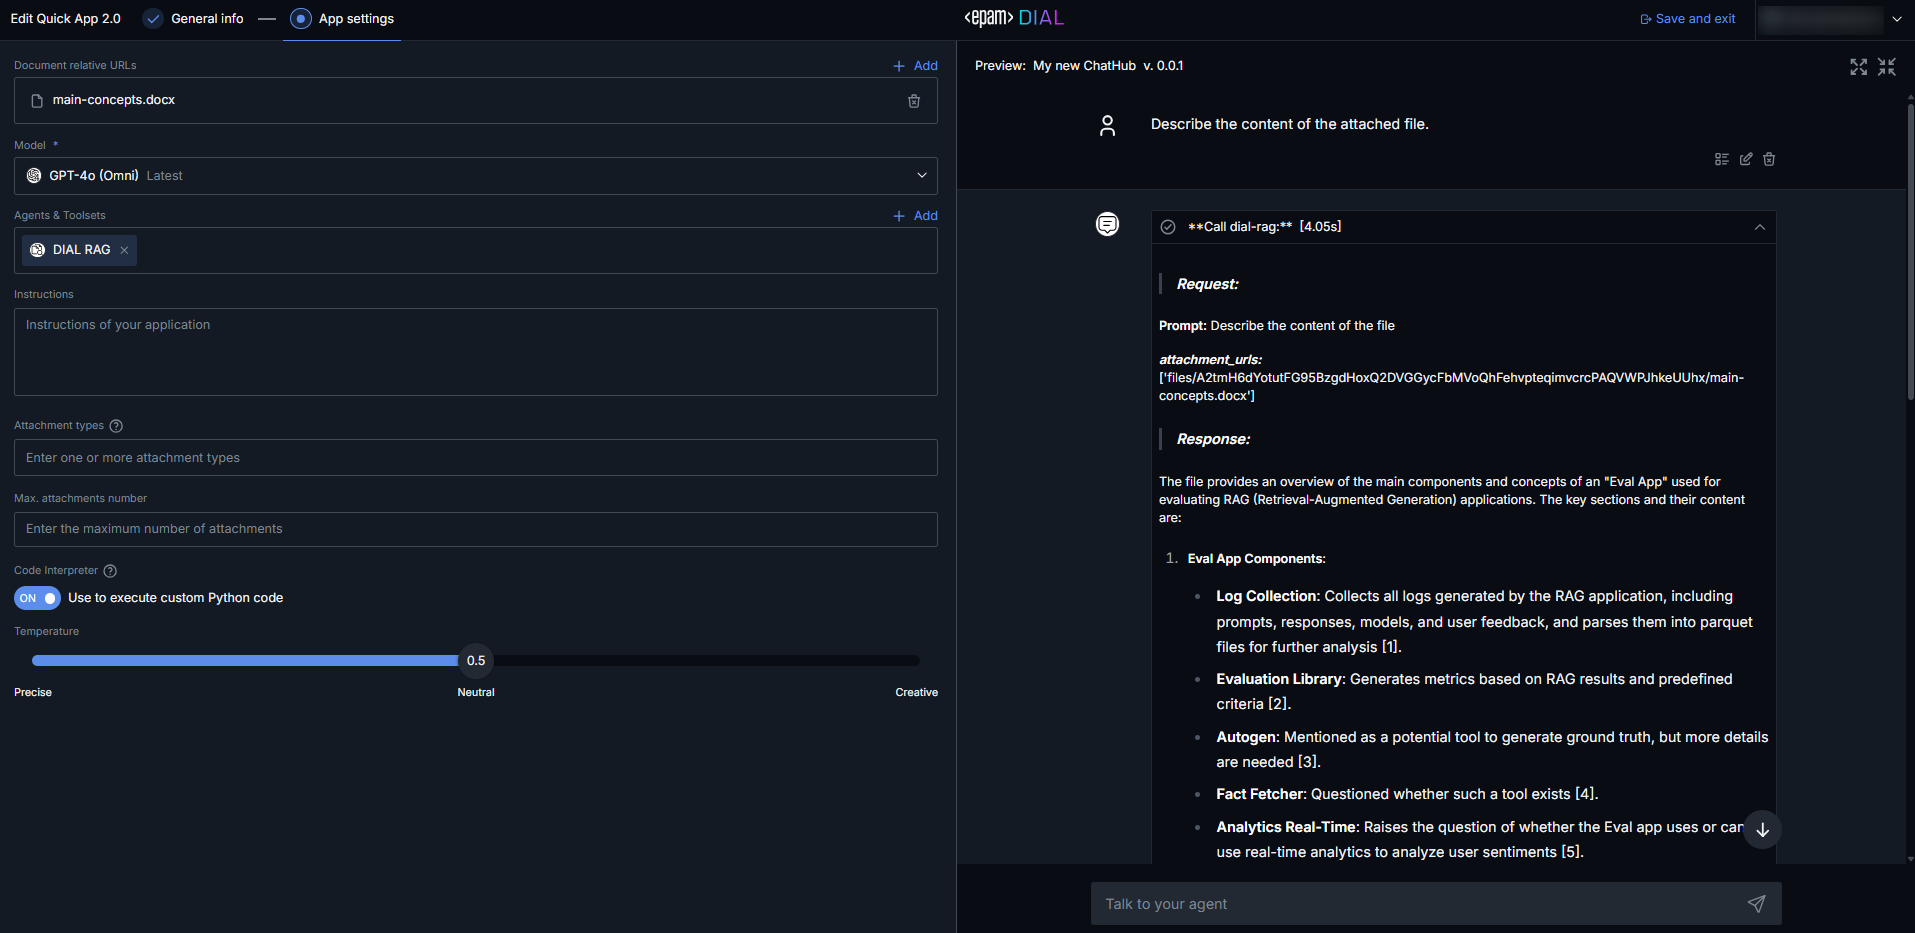This screenshot has height=933, width=1915.
Task: Delete the main-concepts.docx document entry
Action: pos(913,101)
